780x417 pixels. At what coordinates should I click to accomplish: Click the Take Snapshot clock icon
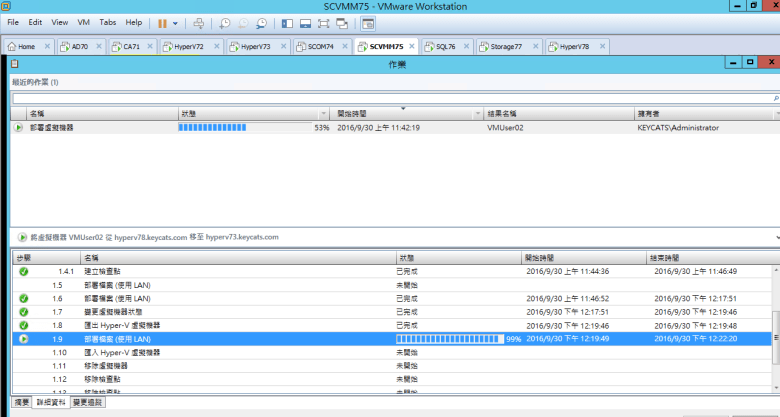tap(225, 22)
